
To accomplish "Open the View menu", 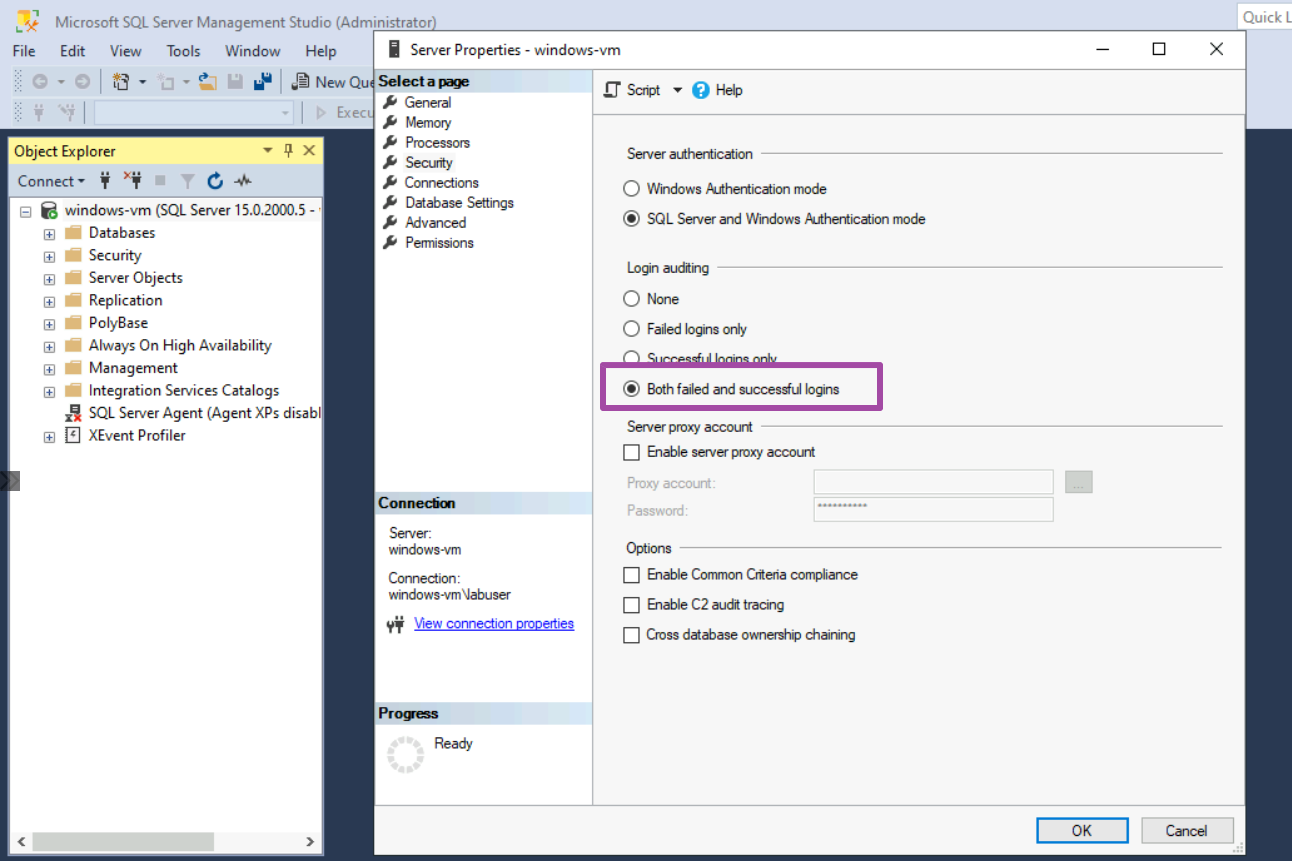I will (126, 51).
